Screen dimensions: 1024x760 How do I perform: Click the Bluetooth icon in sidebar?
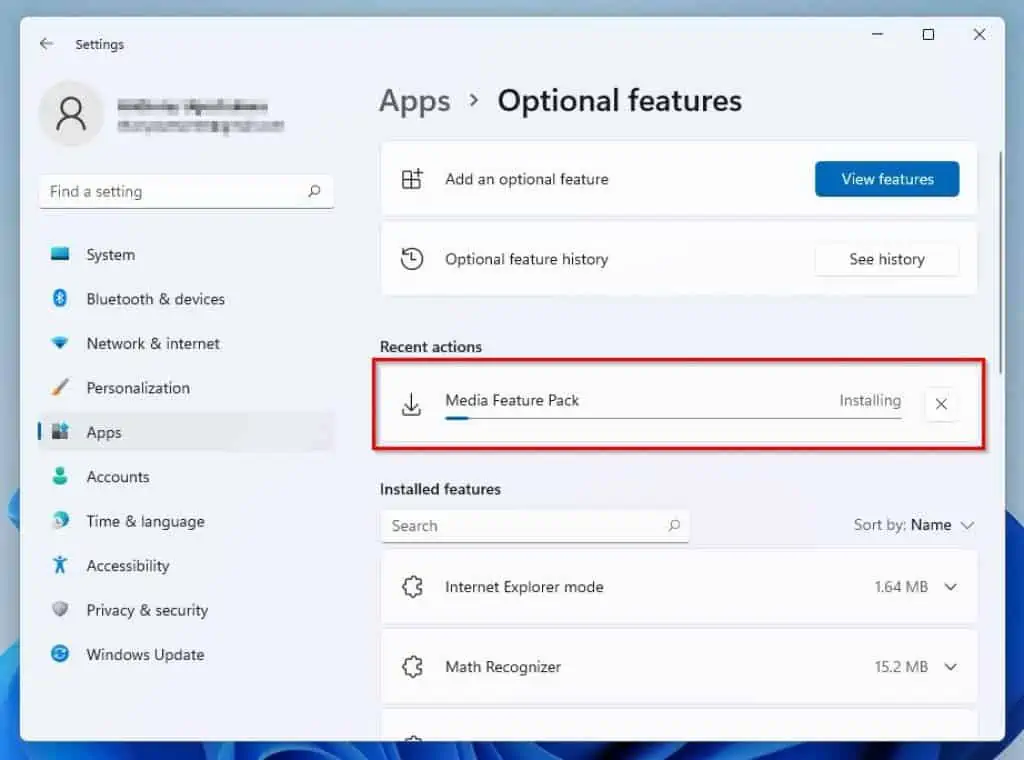pyautogui.click(x=60, y=298)
